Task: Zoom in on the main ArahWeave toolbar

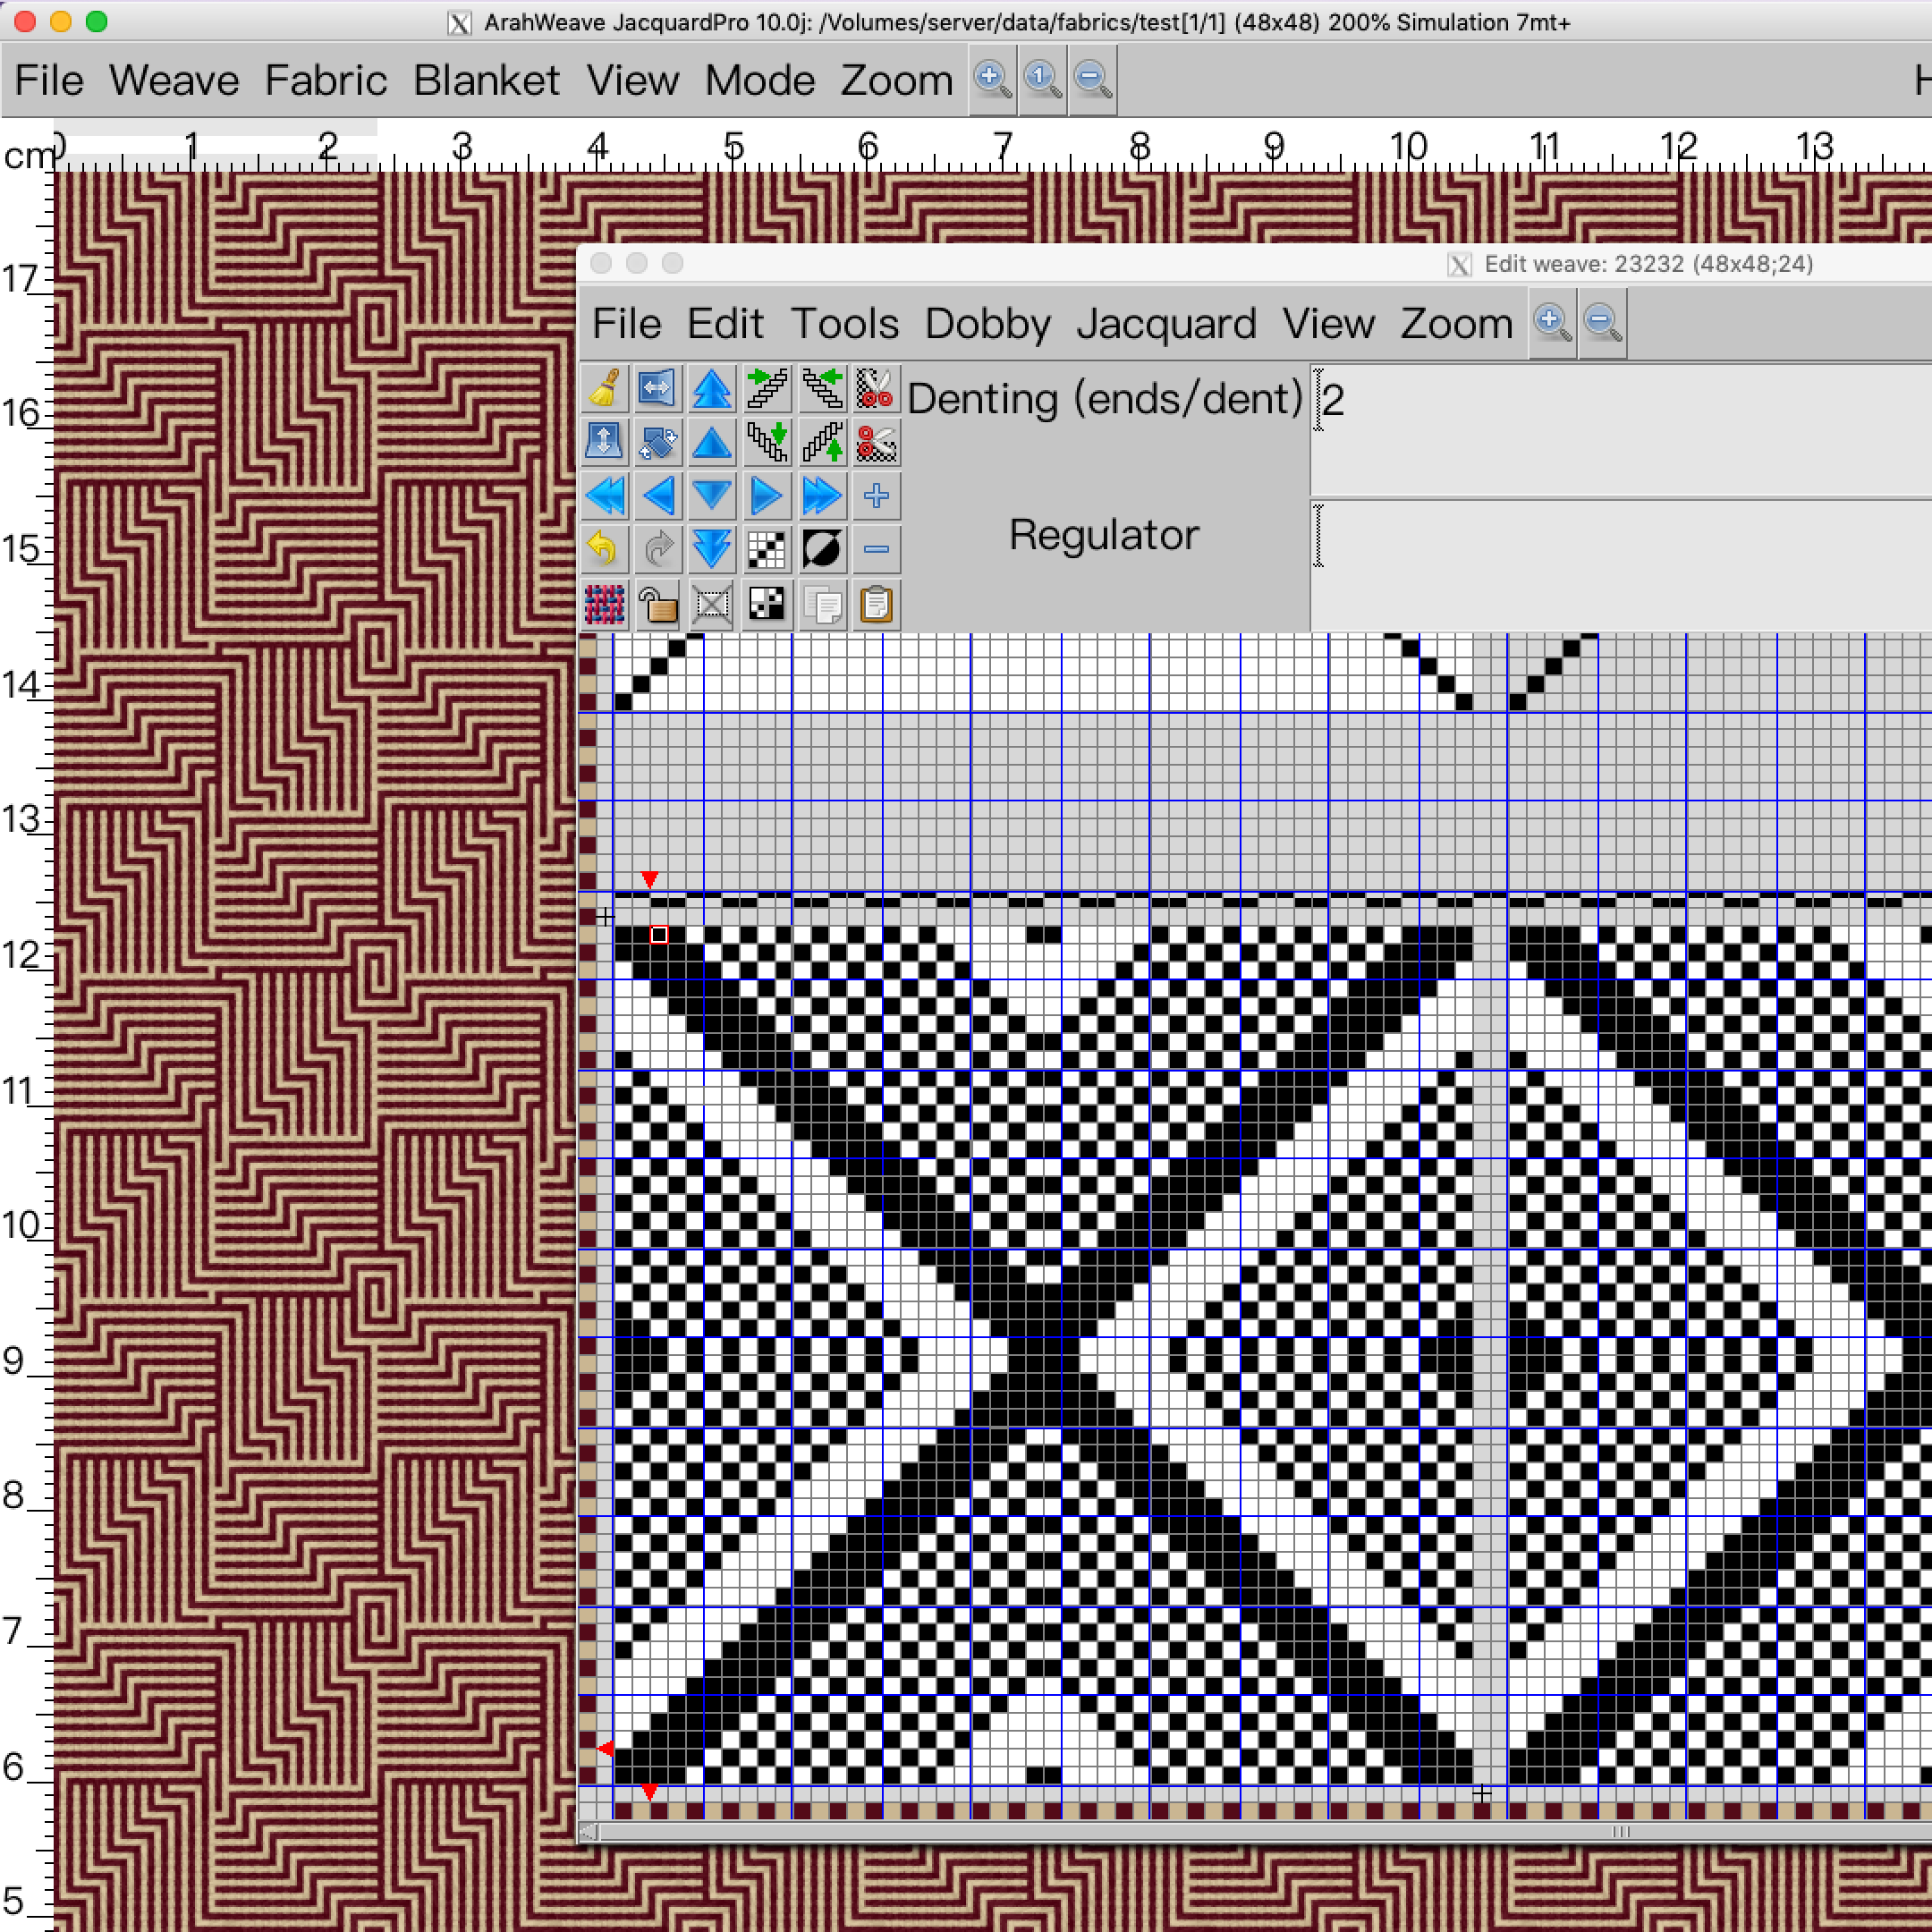Action: click(x=992, y=79)
